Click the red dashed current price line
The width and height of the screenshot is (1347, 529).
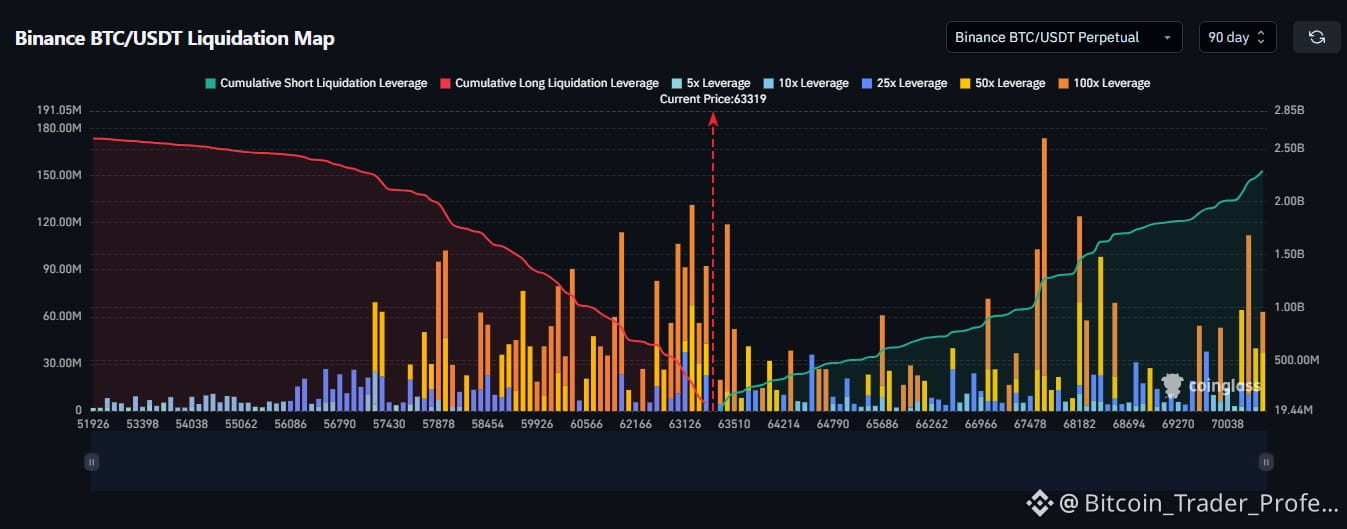713,260
